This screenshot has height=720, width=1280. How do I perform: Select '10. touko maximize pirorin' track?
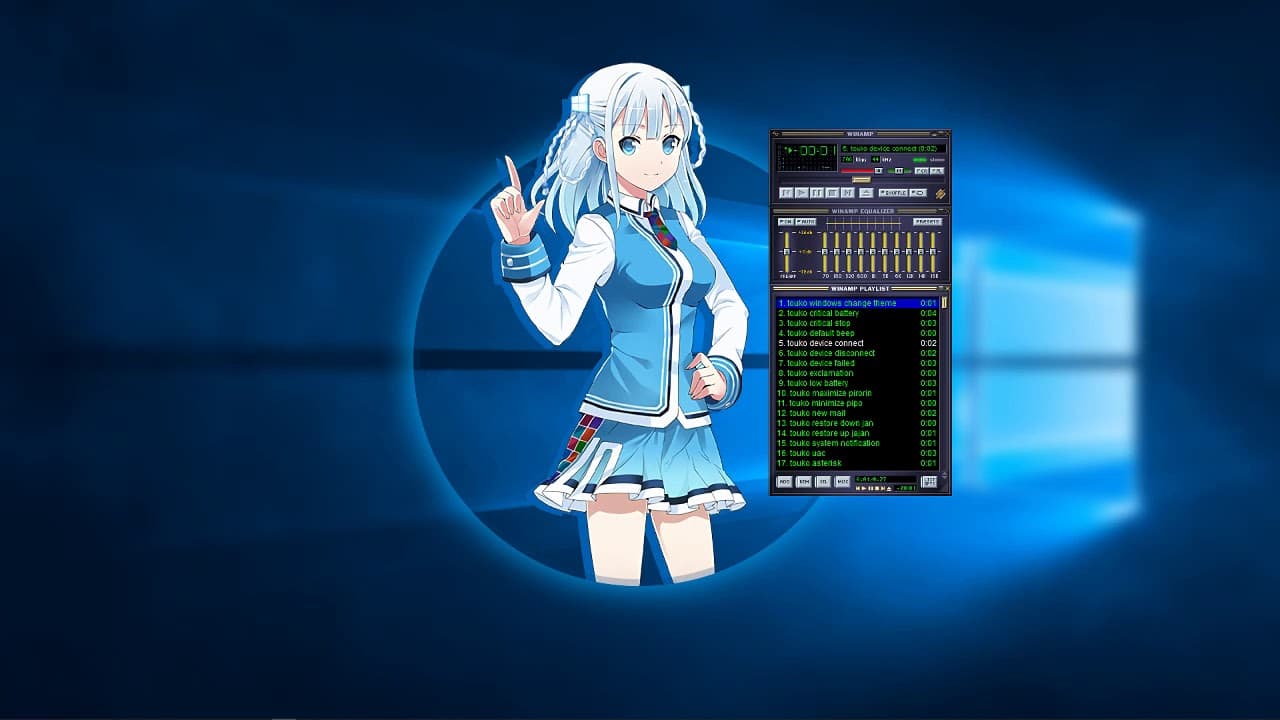(x=857, y=393)
